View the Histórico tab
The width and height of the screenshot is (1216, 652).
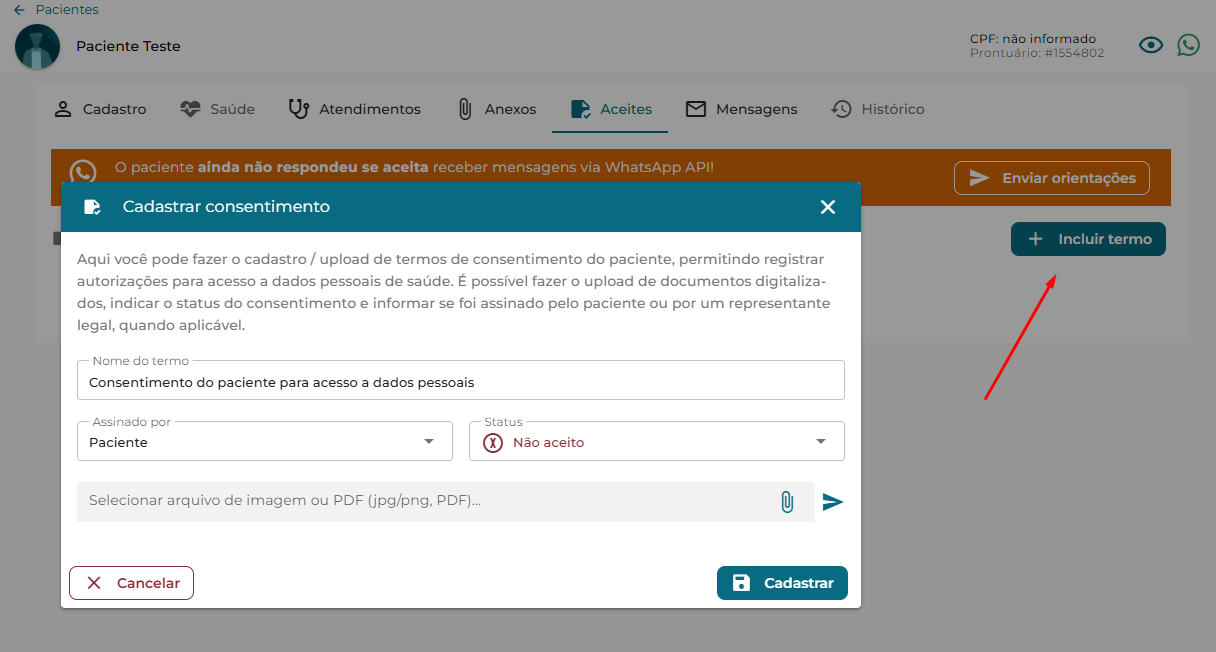click(877, 109)
